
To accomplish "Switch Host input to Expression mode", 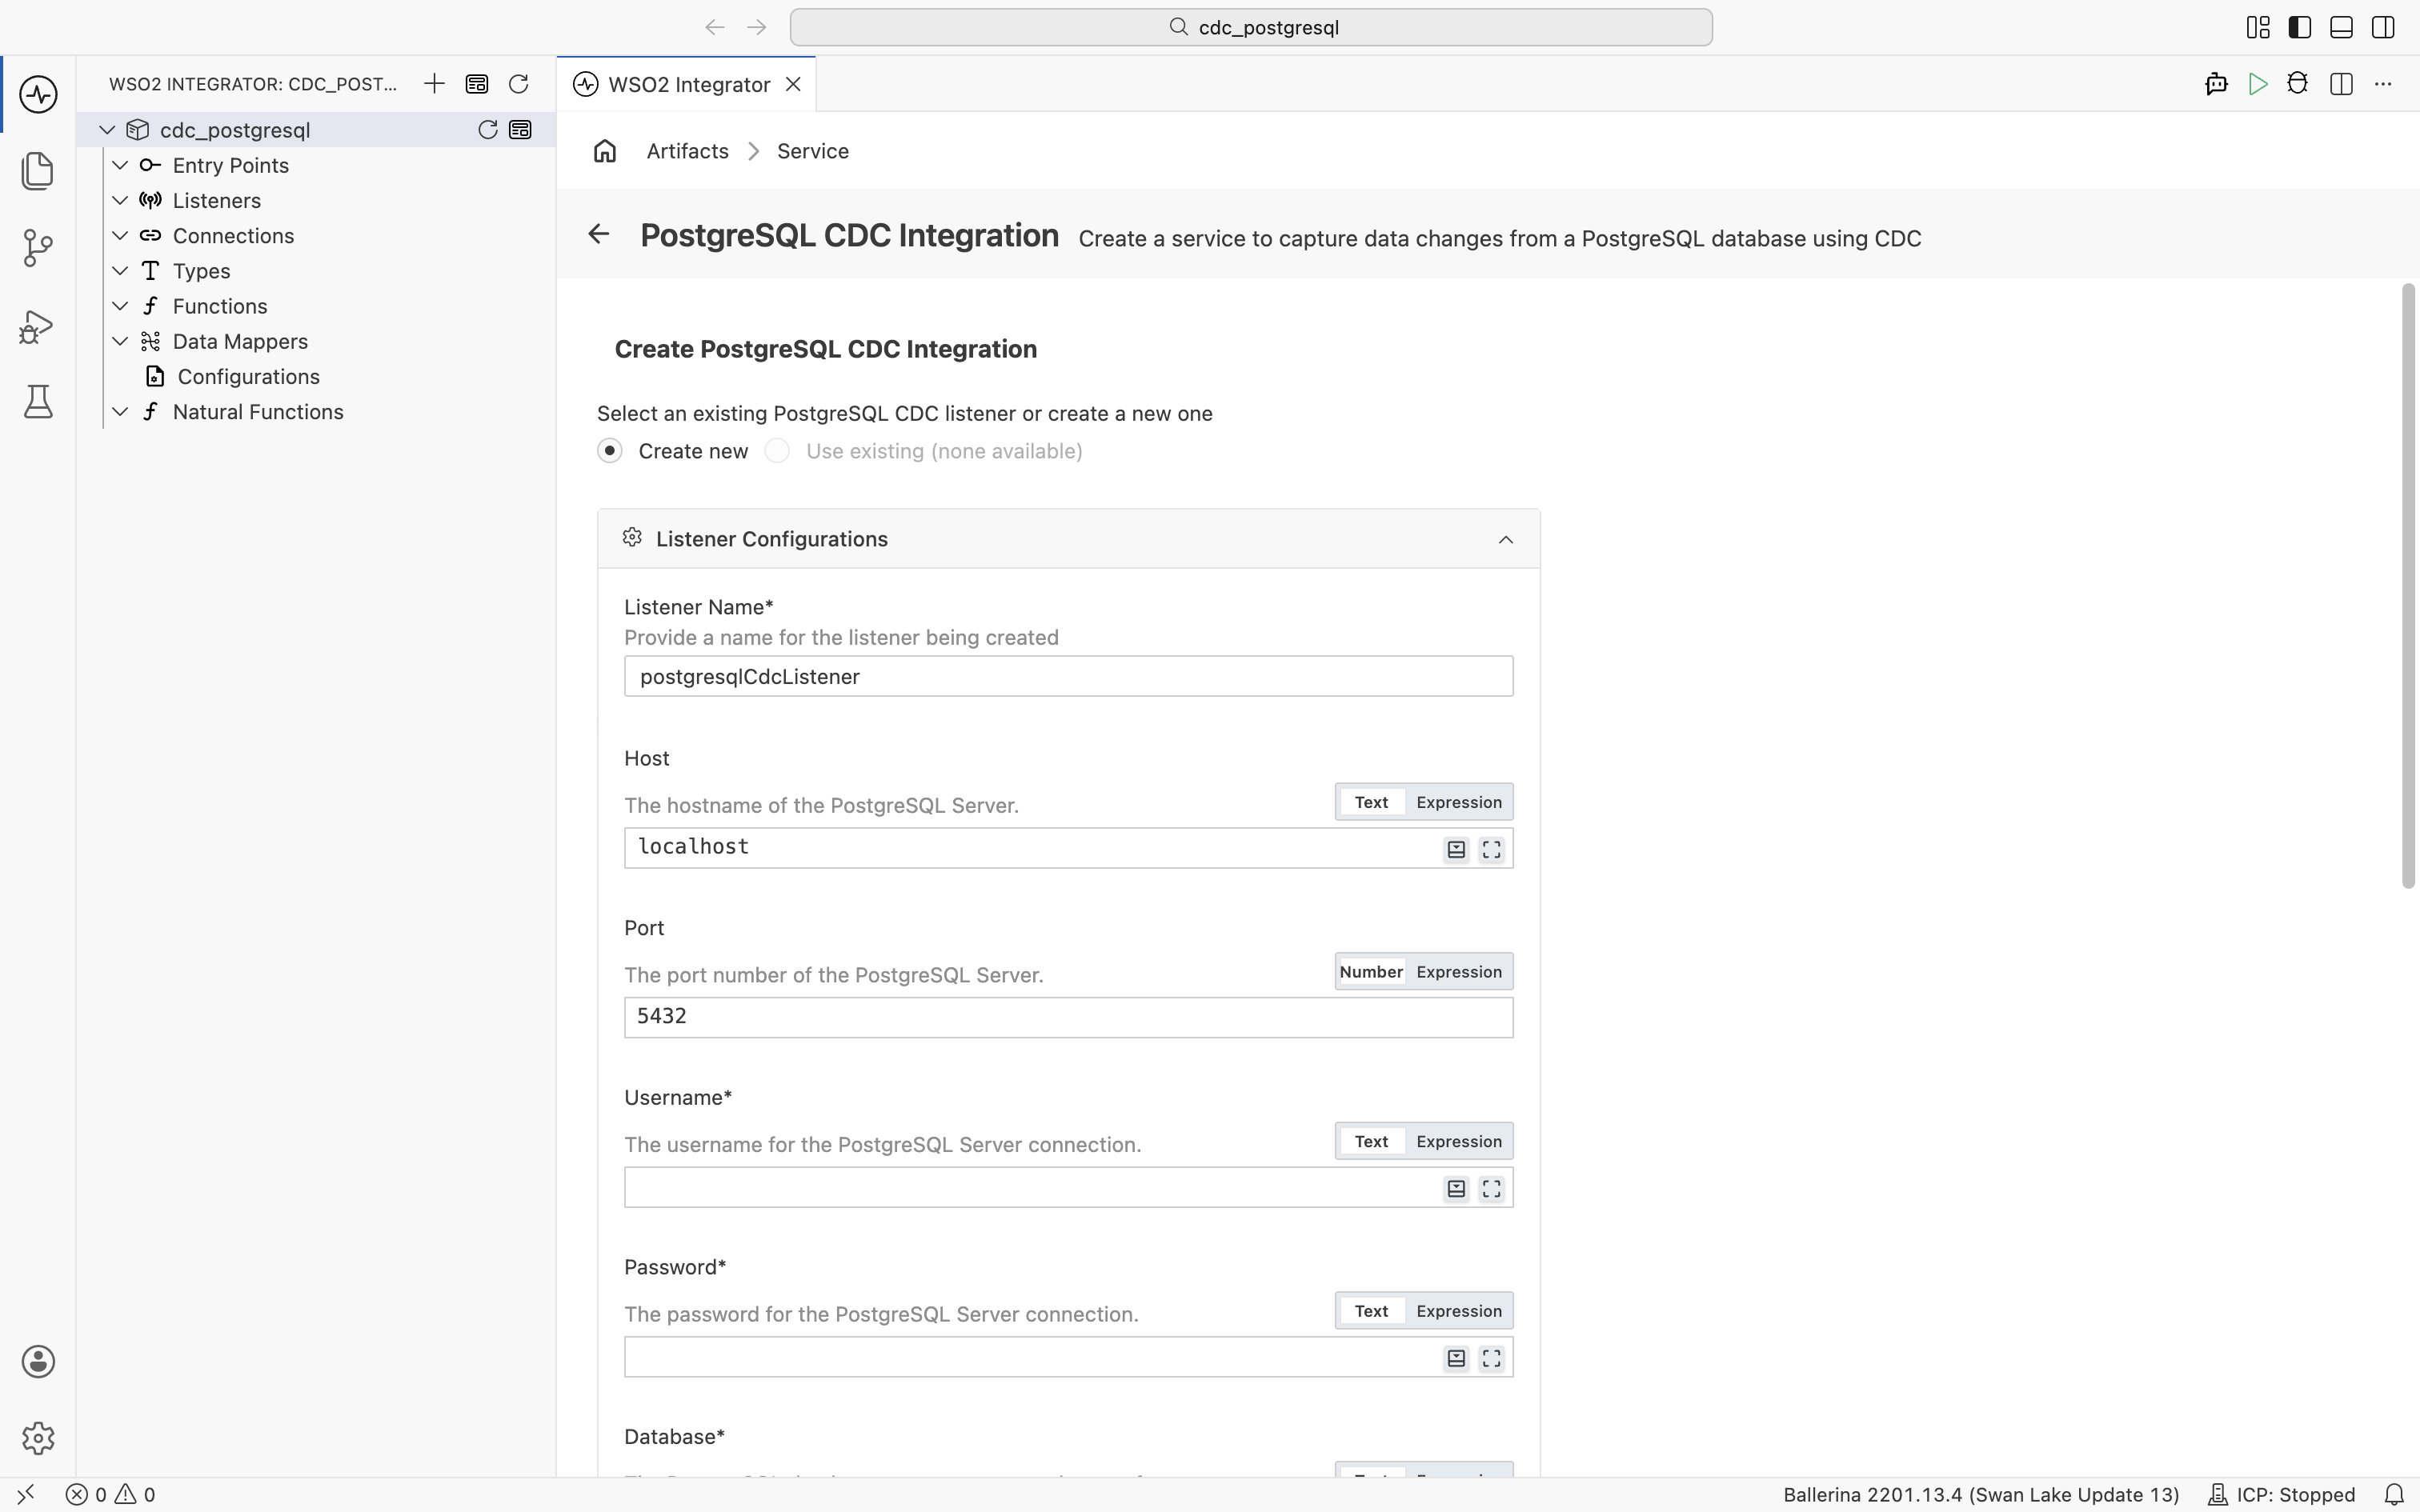I will (1459, 802).
